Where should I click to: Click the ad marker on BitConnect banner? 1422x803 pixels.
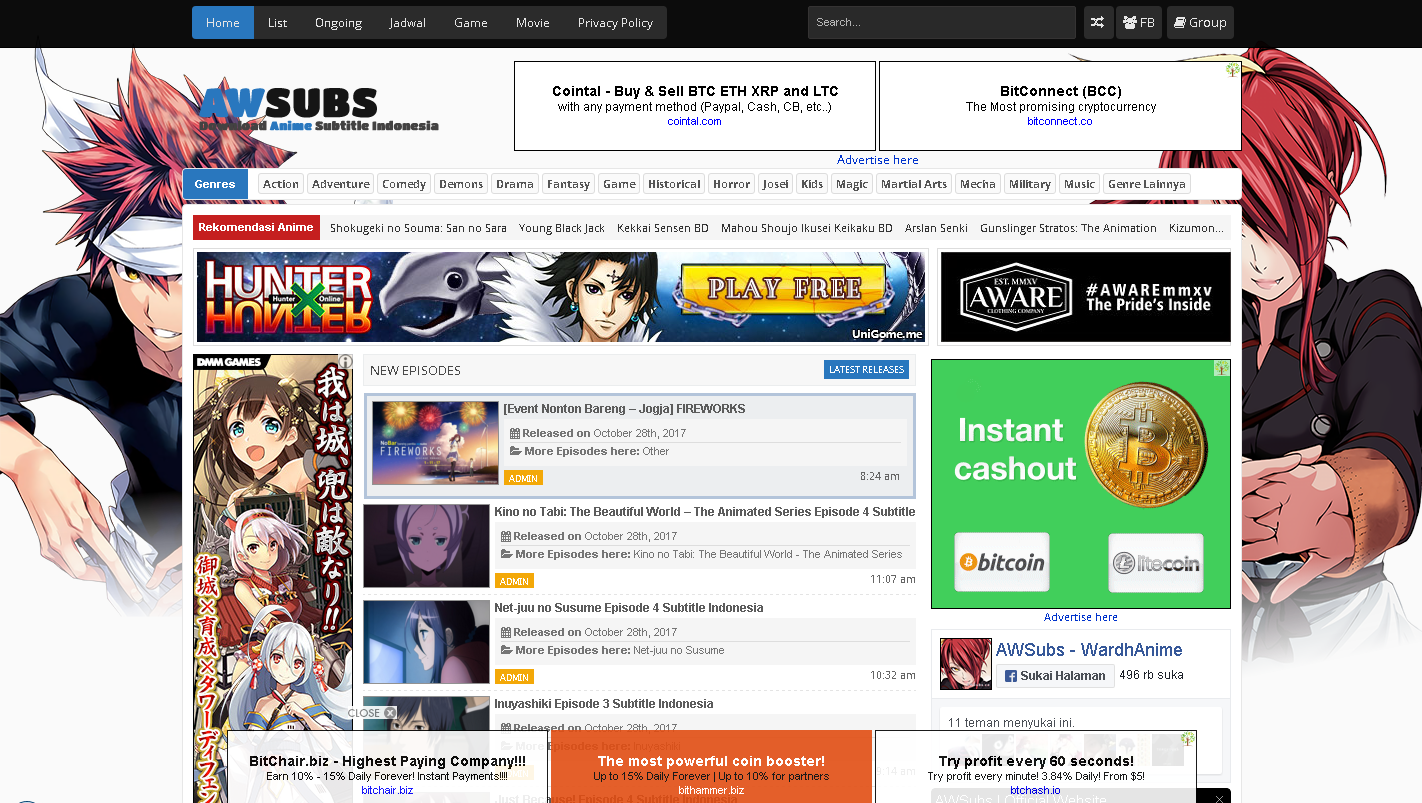tap(1233, 70)
